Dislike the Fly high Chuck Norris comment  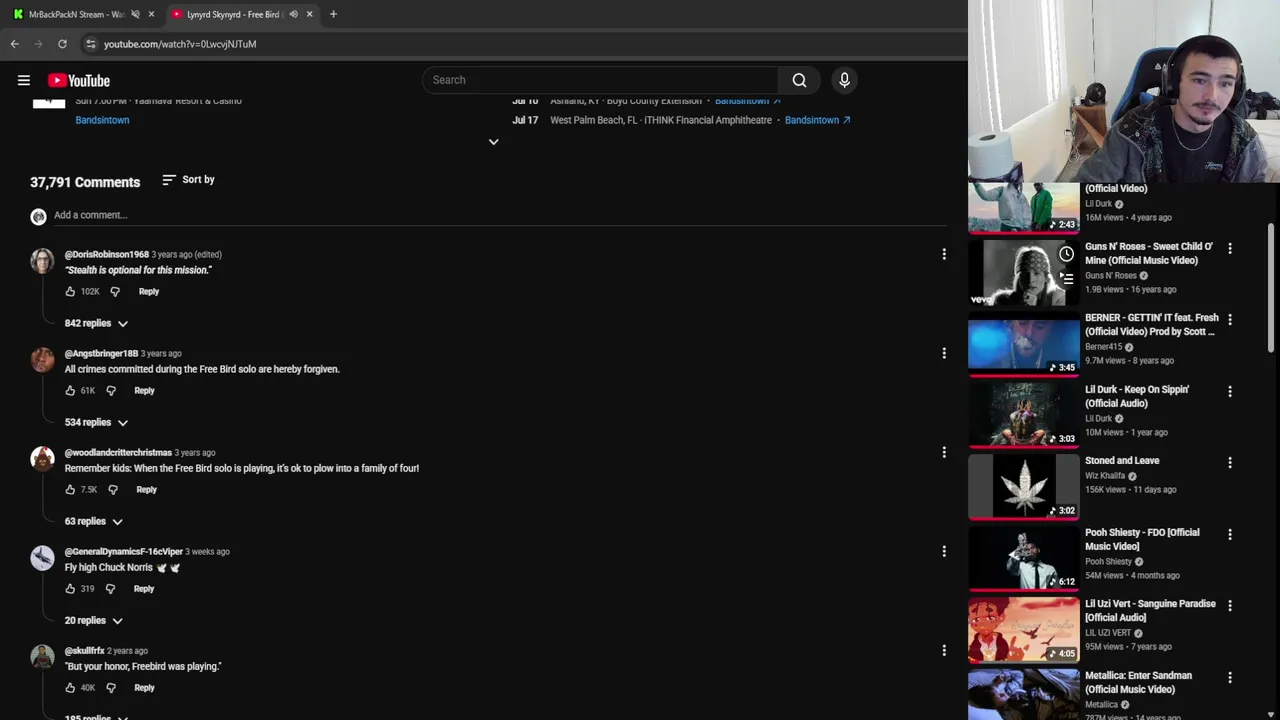(x=110, y=588)
